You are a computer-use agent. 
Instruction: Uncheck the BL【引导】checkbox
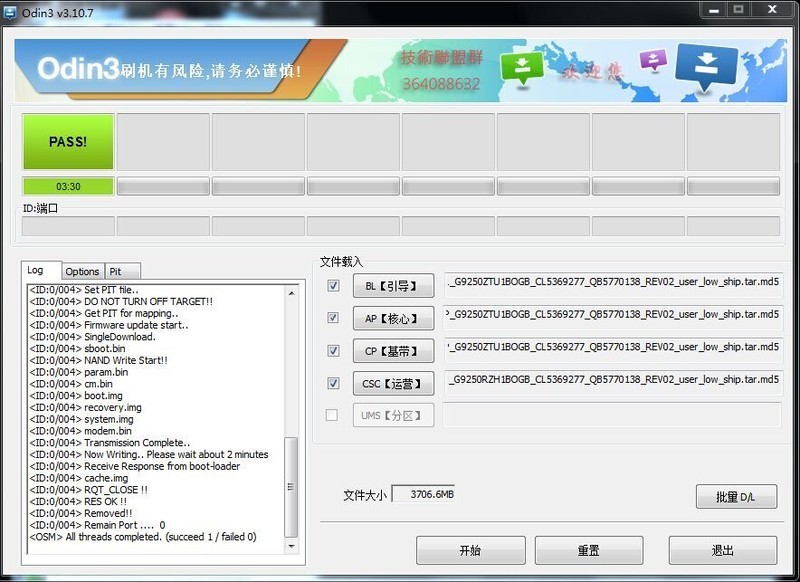click(x=331, y=288)
